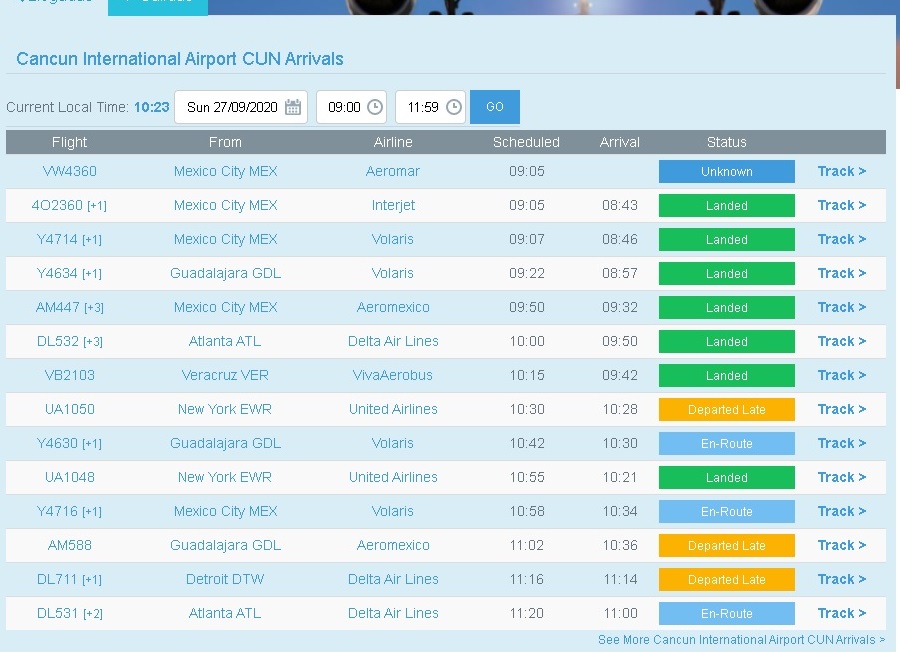Click Departed Late status for AM588
The width and height of the screenshot is (900, 652).
coord(726,545)
